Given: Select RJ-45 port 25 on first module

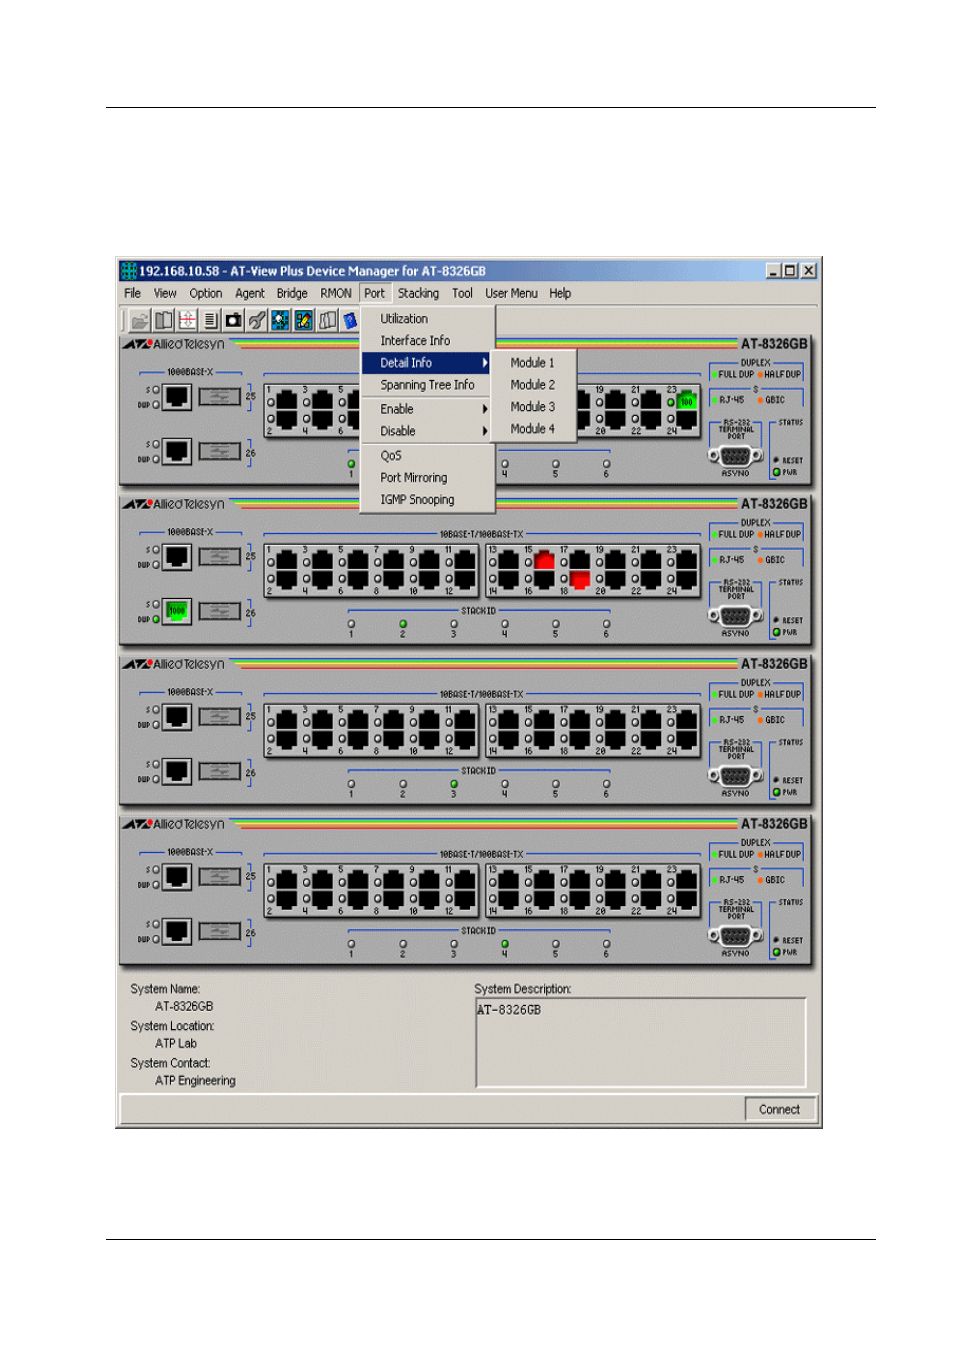Looking at the screenshot, I should tap(177, 396).
